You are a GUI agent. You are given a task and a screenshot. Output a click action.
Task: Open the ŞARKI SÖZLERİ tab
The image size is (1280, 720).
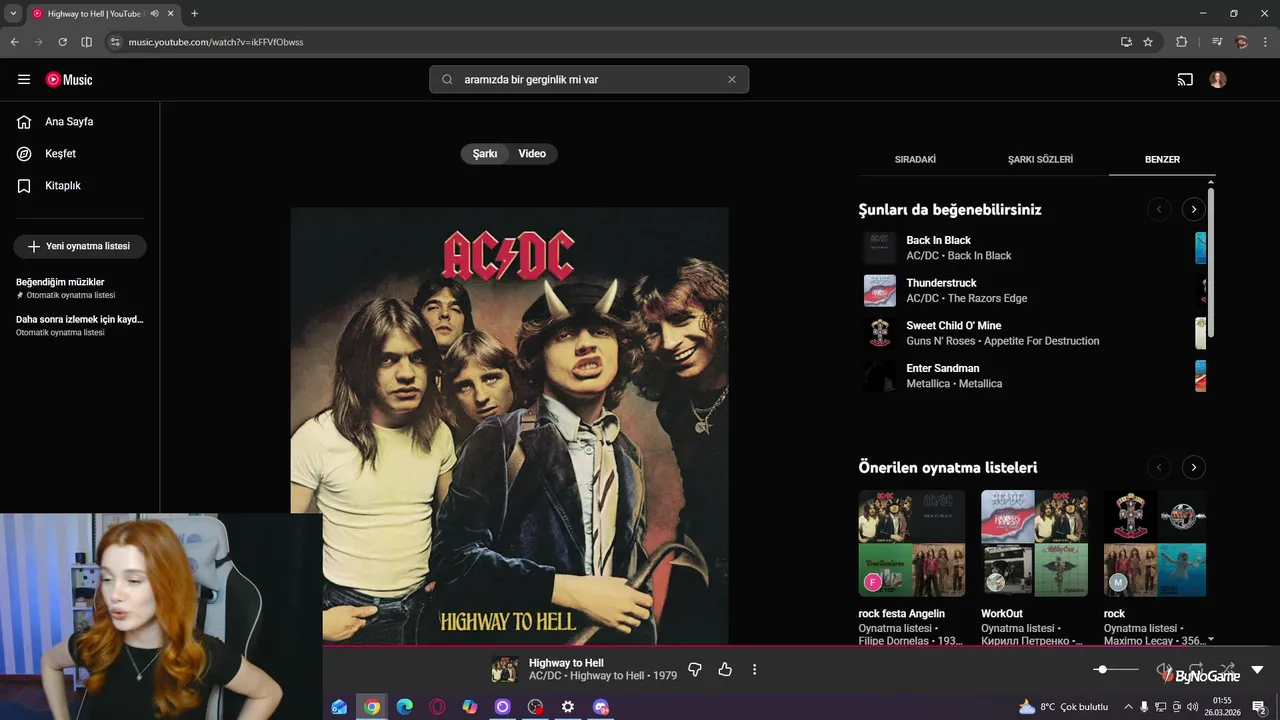pos(1040,159)
